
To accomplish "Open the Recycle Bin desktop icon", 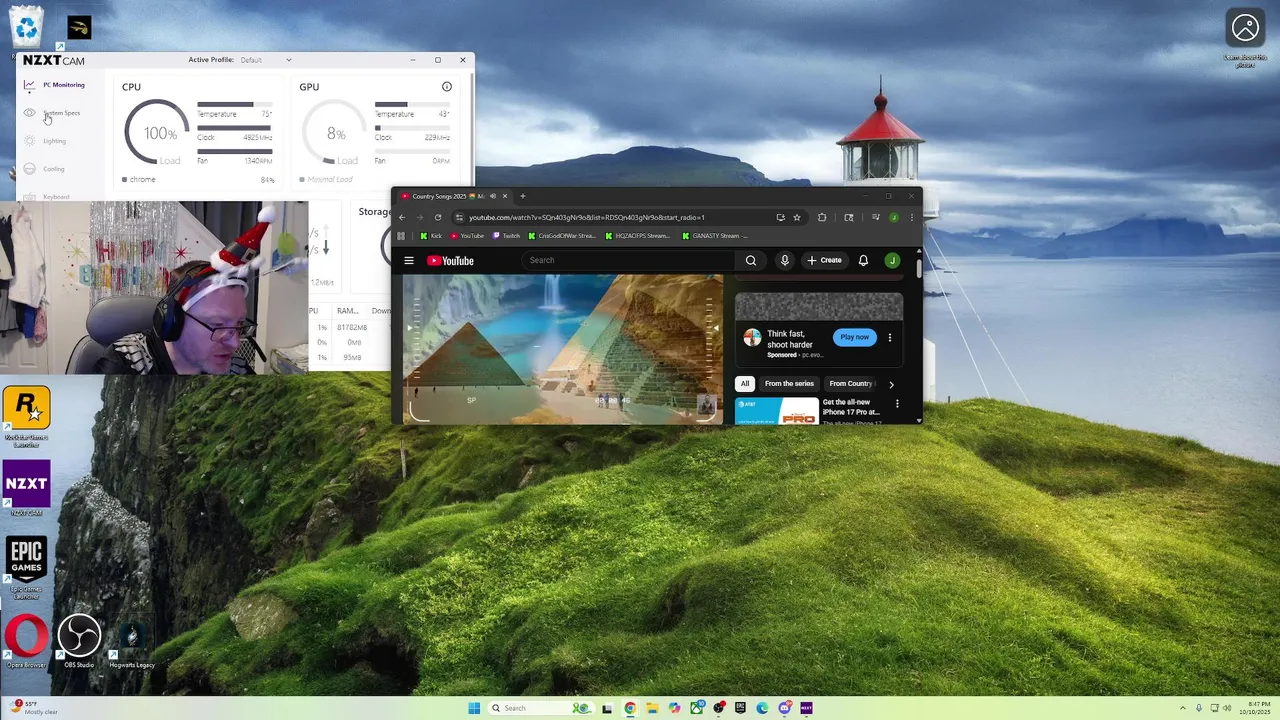I will [26, 28].
